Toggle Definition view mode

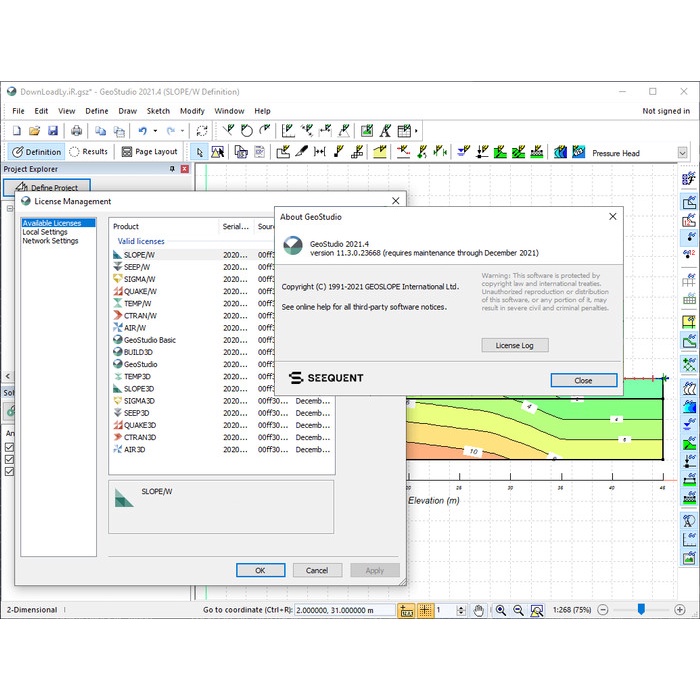[x=36, y=152]
